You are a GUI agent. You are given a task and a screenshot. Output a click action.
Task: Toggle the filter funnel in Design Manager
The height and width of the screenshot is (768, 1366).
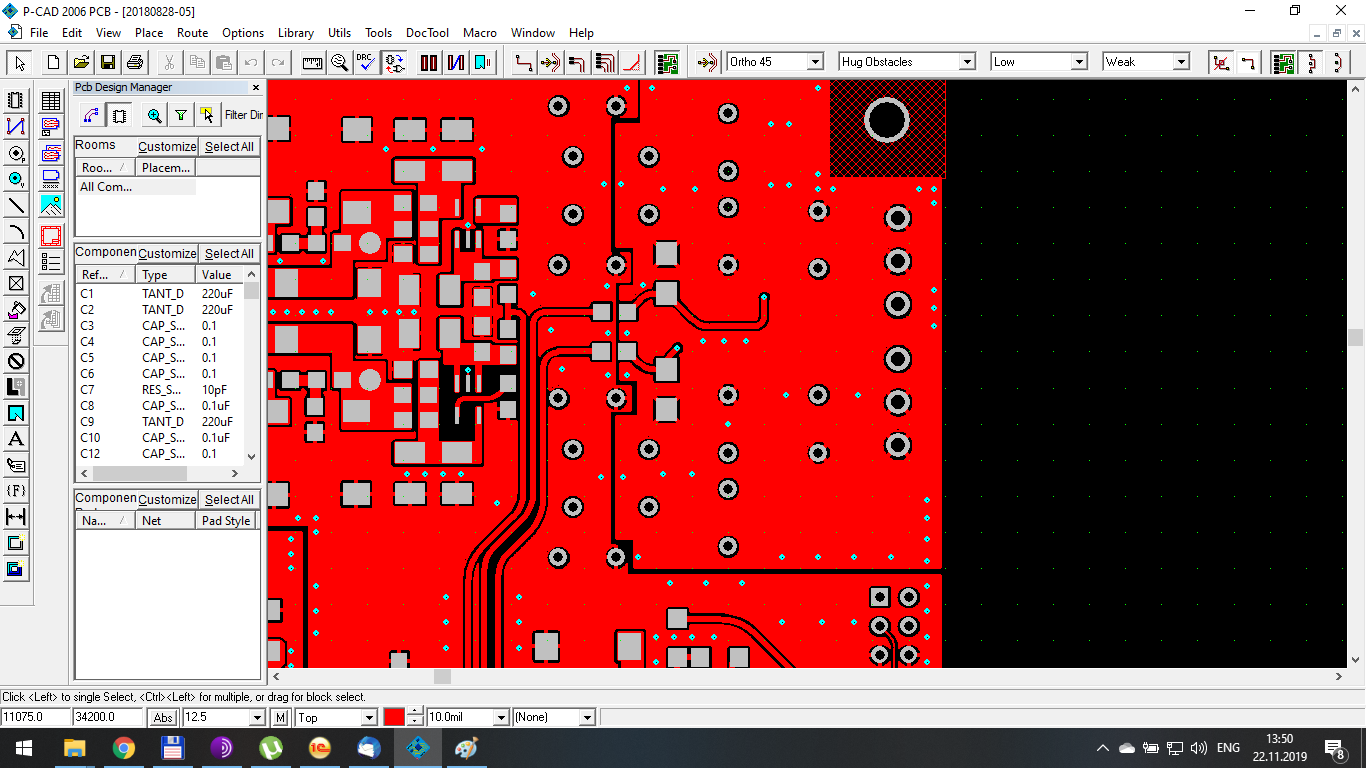point(180,115)
